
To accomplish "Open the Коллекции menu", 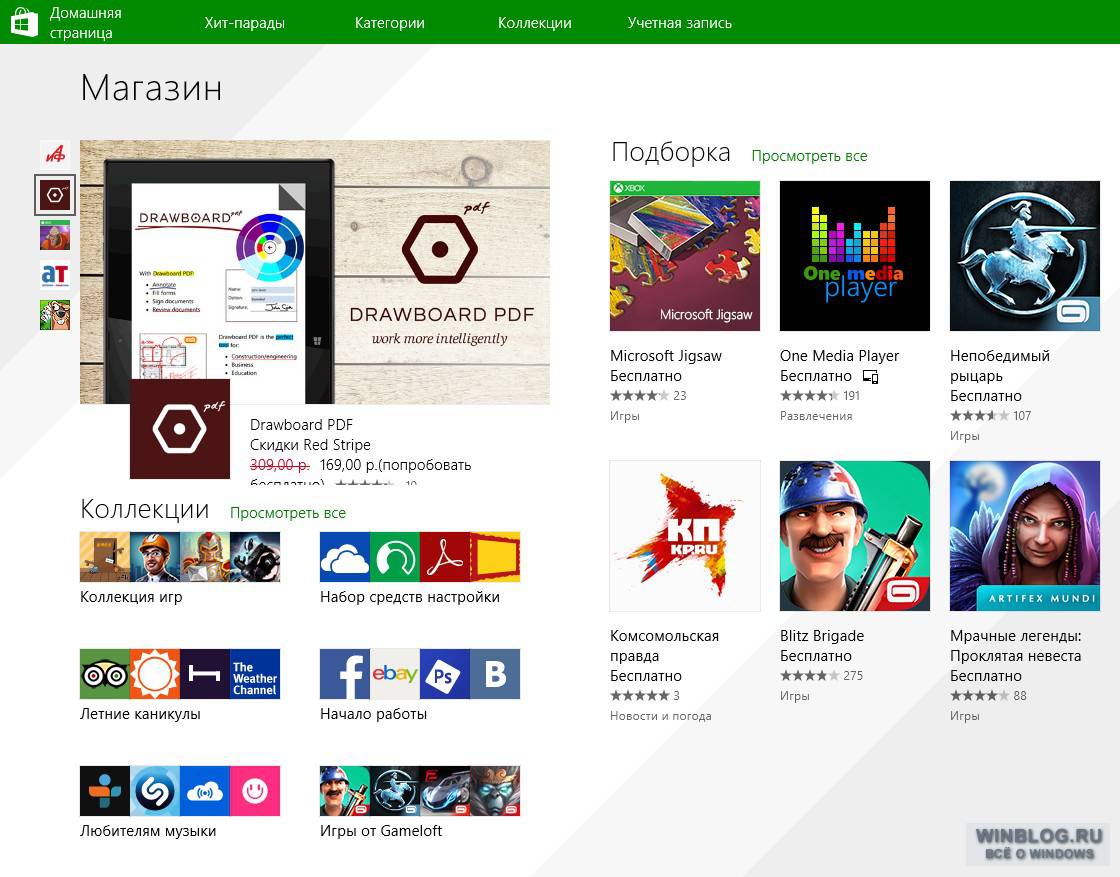I will 534,23.
